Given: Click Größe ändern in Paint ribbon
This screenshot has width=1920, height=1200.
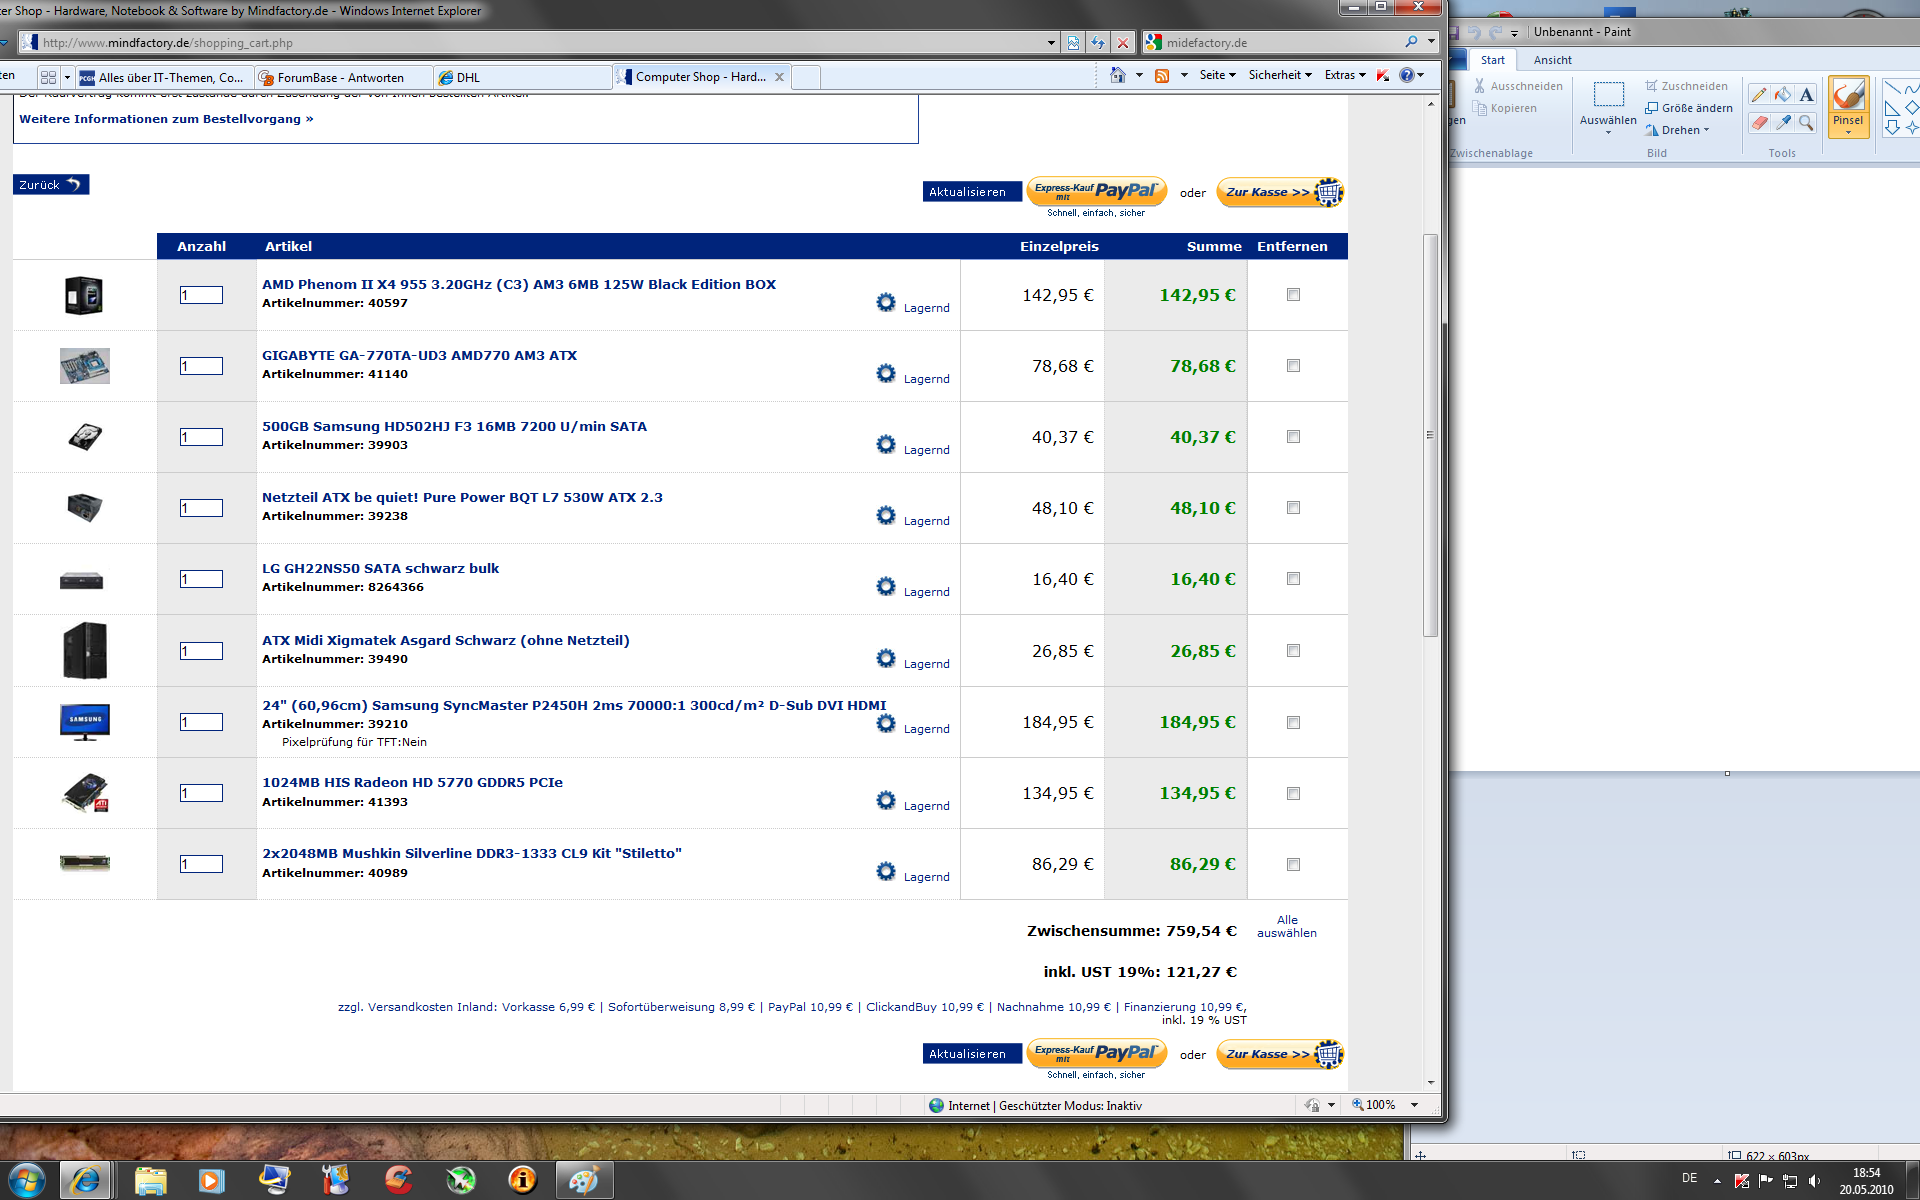Looking at the screenshot, I should 1689,108.
